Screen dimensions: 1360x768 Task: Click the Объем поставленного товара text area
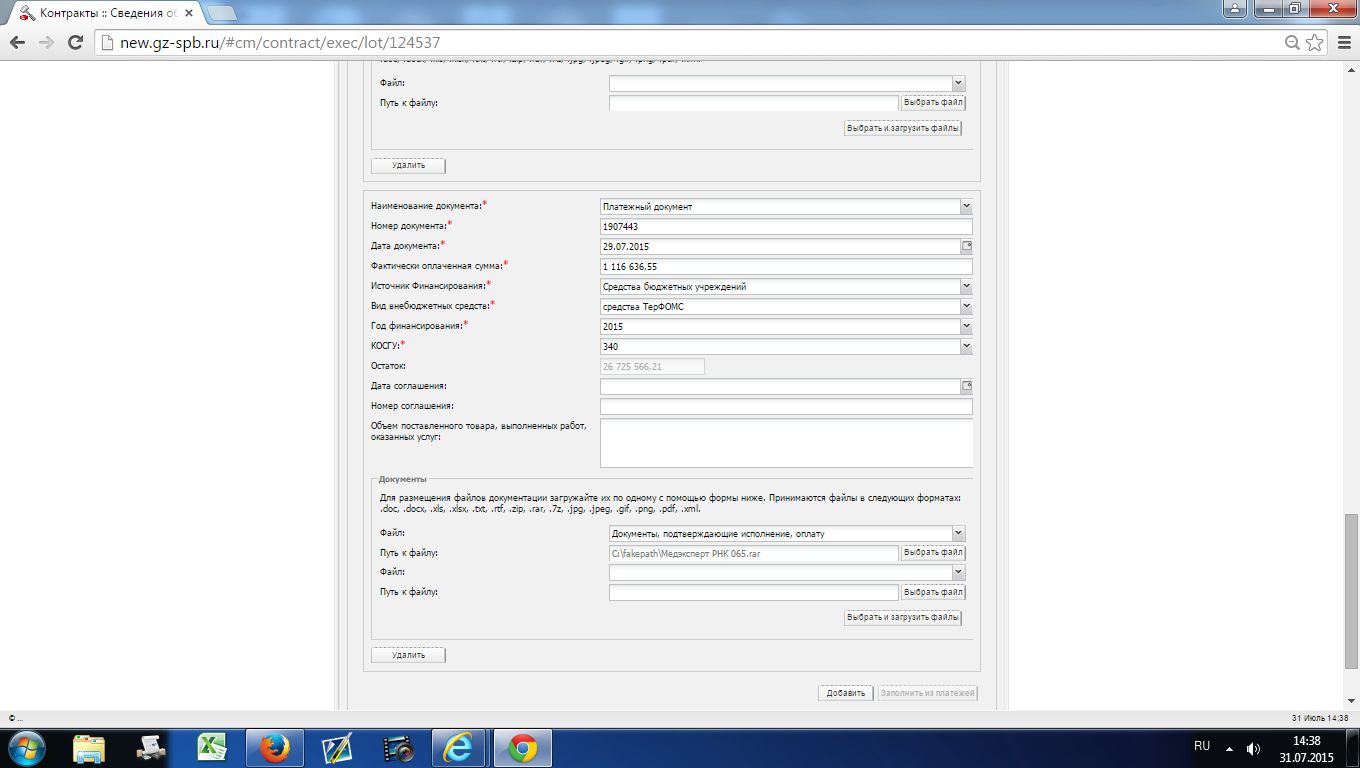tap(786, 443)
